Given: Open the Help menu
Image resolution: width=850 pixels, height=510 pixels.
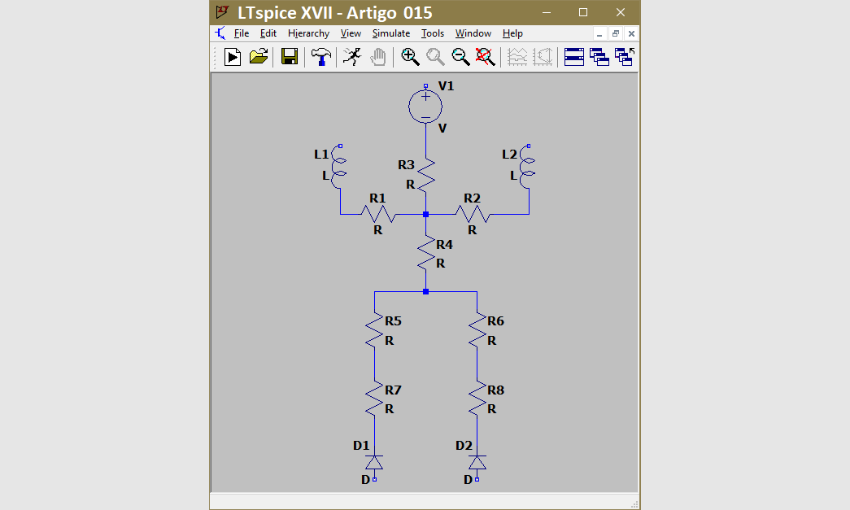Looking at the screenshot, I should [513, 33].
